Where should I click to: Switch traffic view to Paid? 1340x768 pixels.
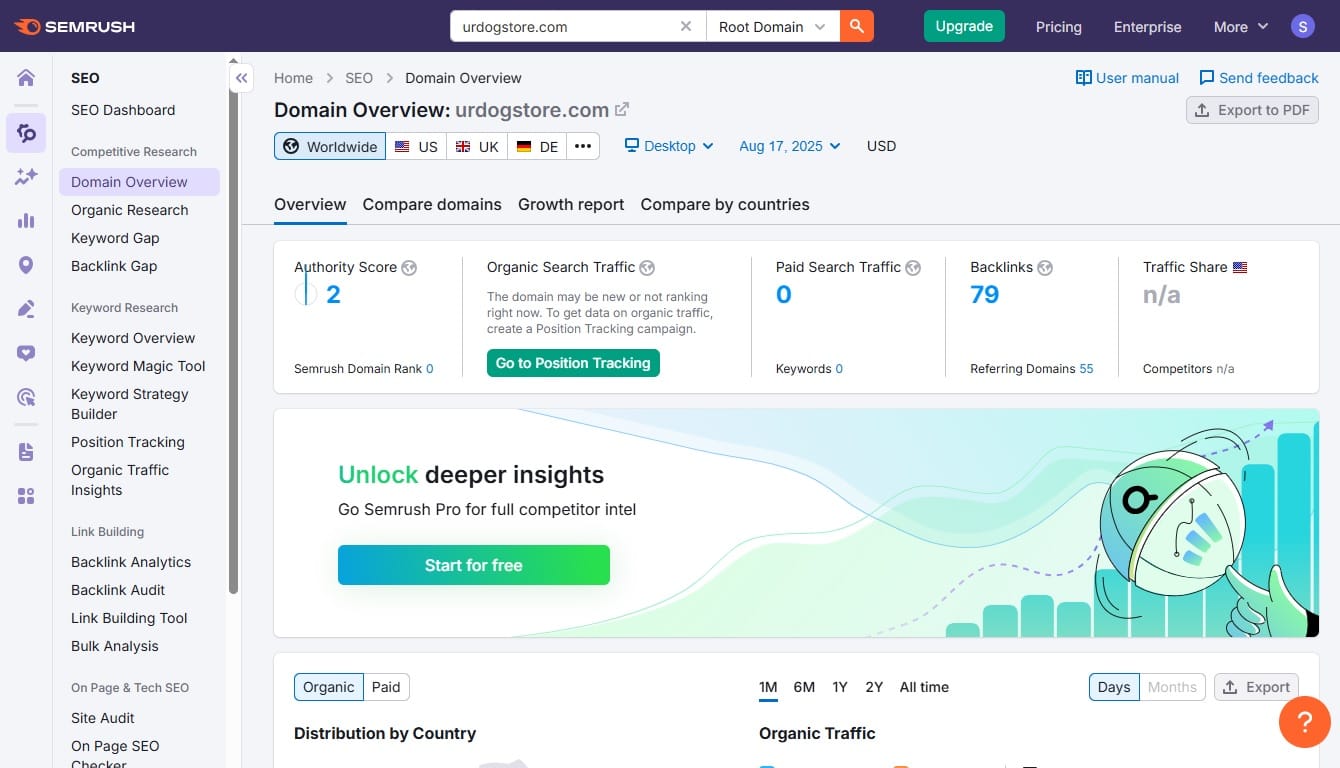[386, 687]
